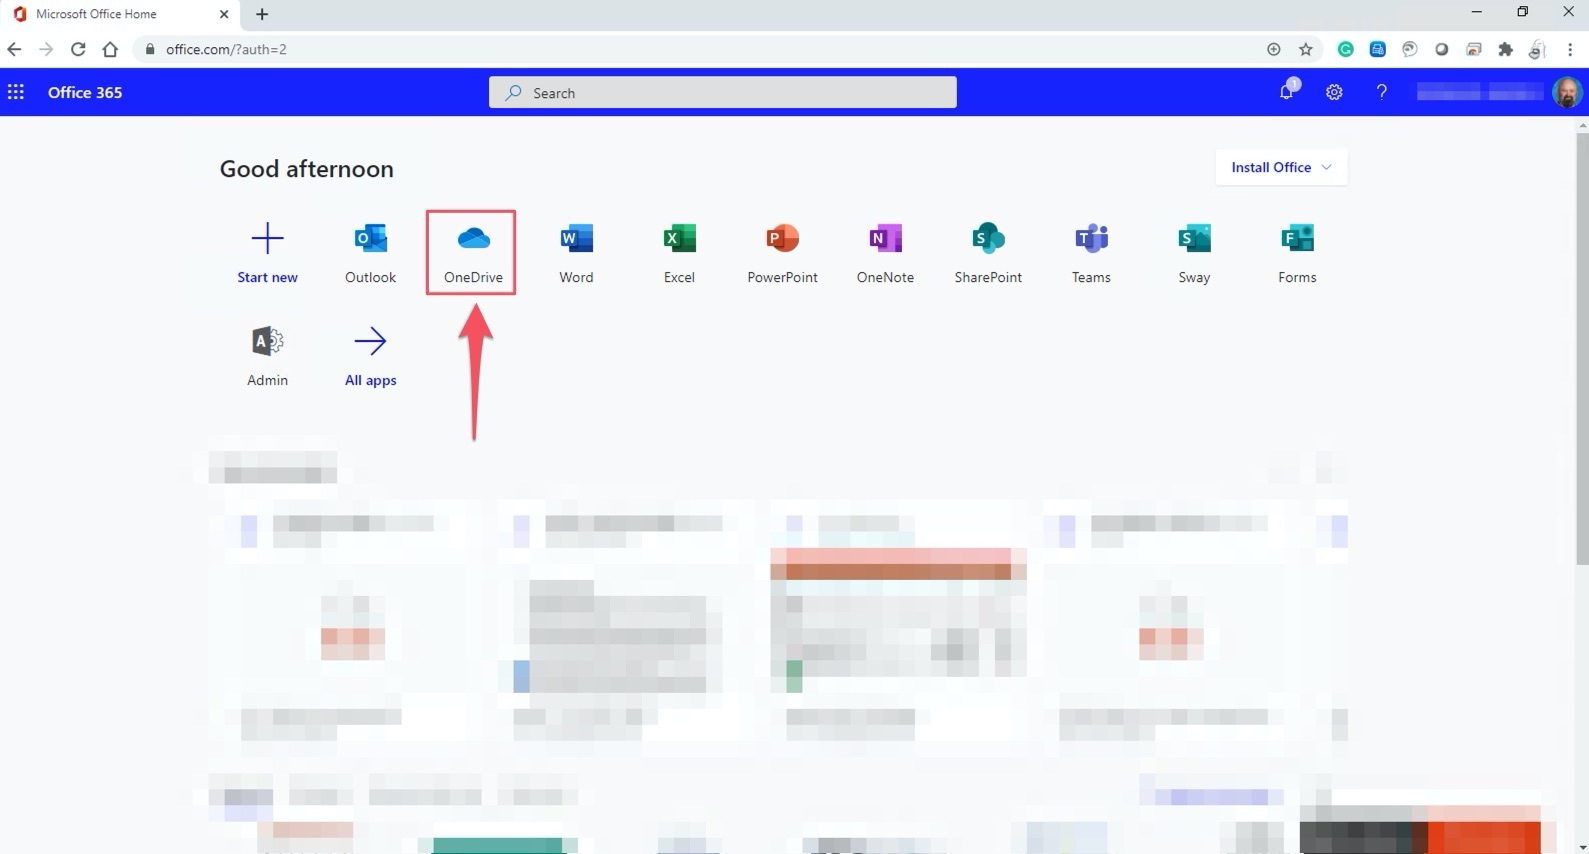
Task: Open the Sway app
Action: pos(1194,252)
